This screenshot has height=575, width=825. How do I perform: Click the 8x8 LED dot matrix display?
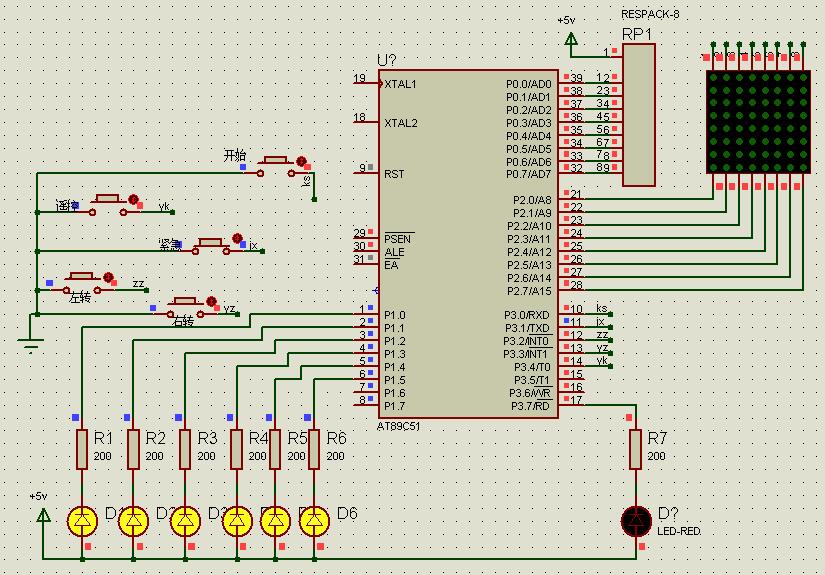pos(757,122)
